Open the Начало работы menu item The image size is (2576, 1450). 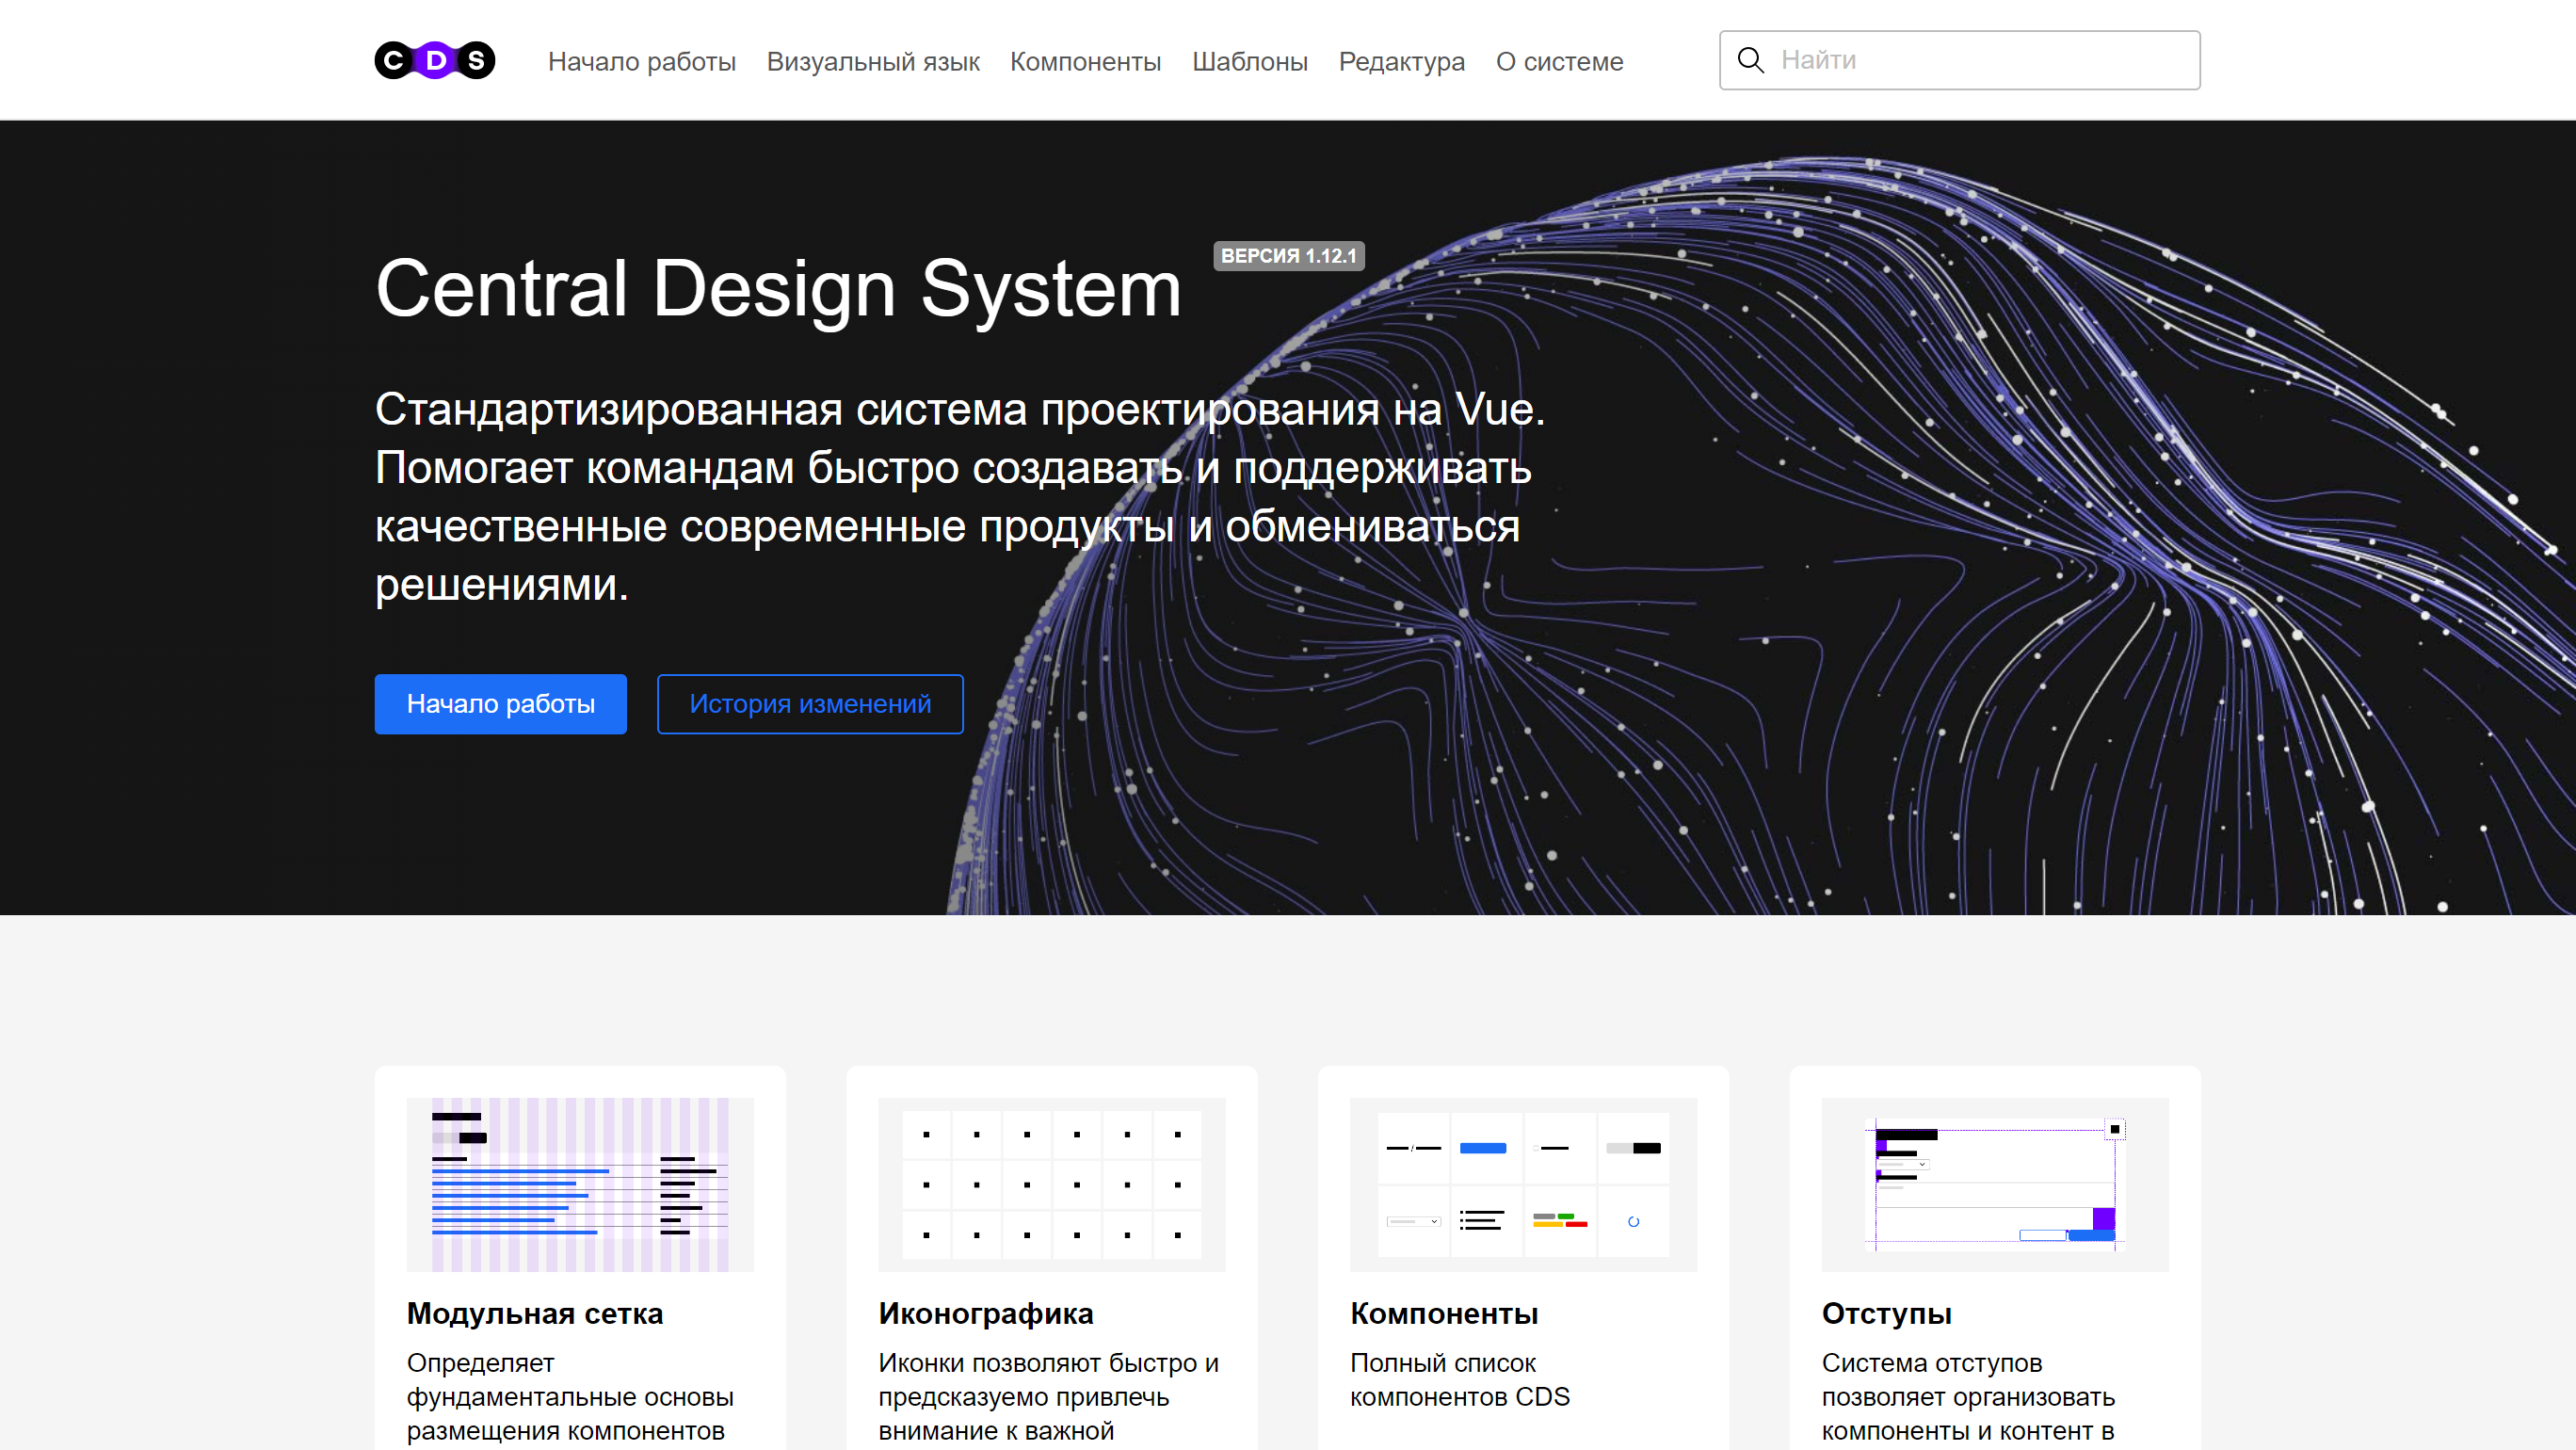(641, 61)
